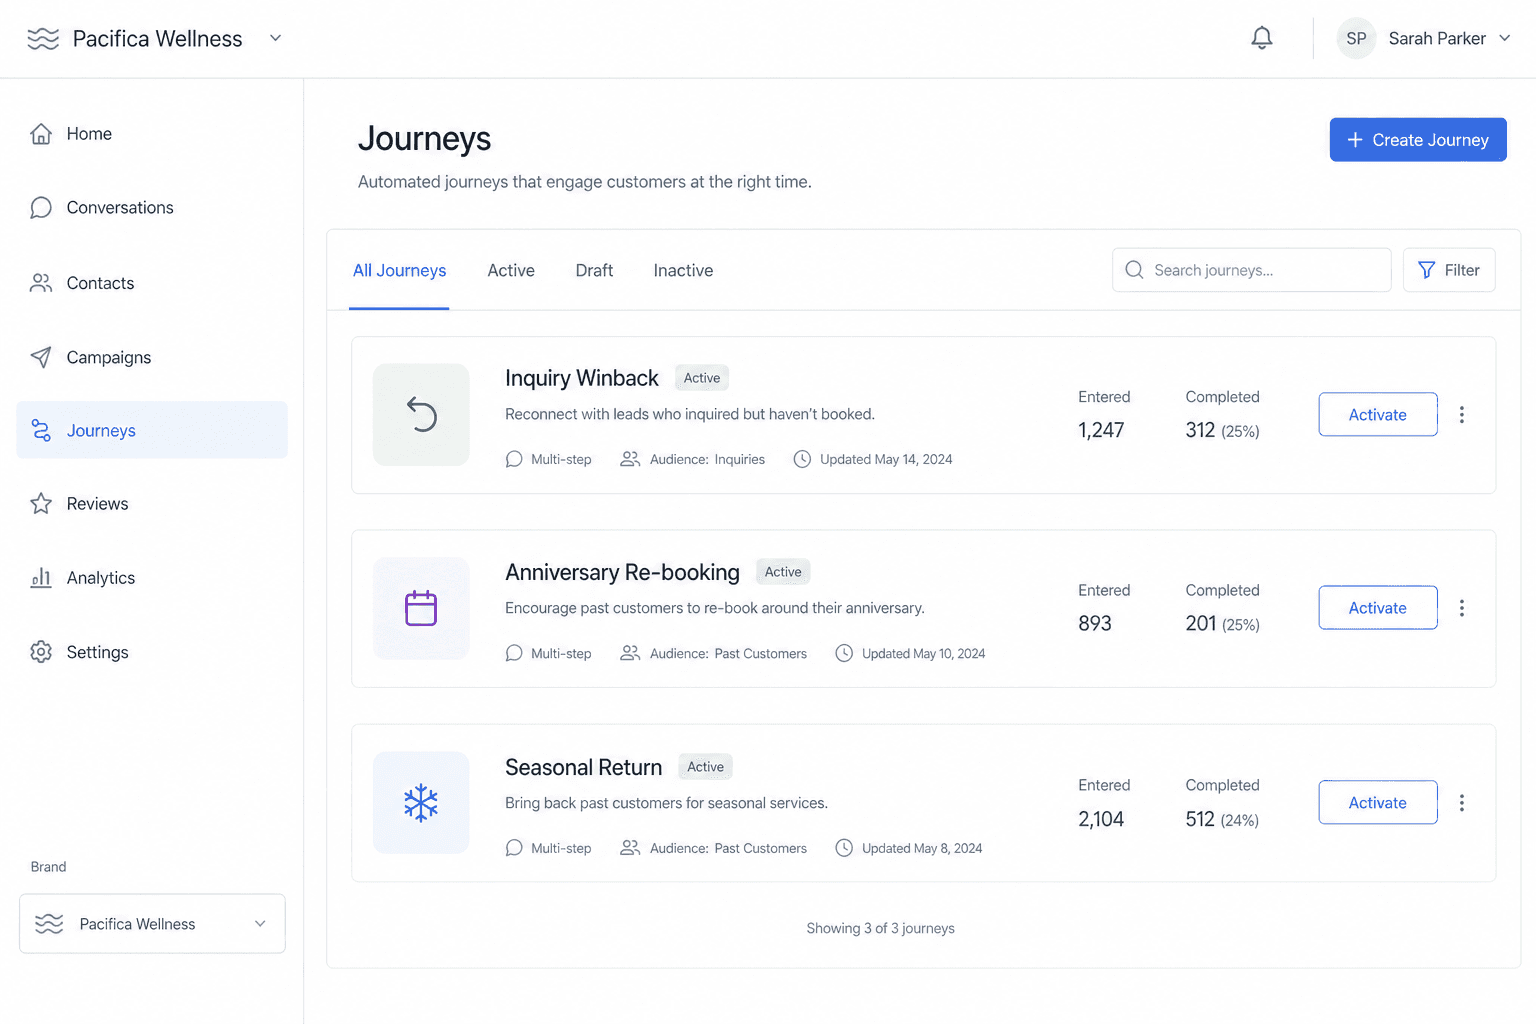Click the SP user avatar
The image size is (1536, 1024).
[1356, 38]
